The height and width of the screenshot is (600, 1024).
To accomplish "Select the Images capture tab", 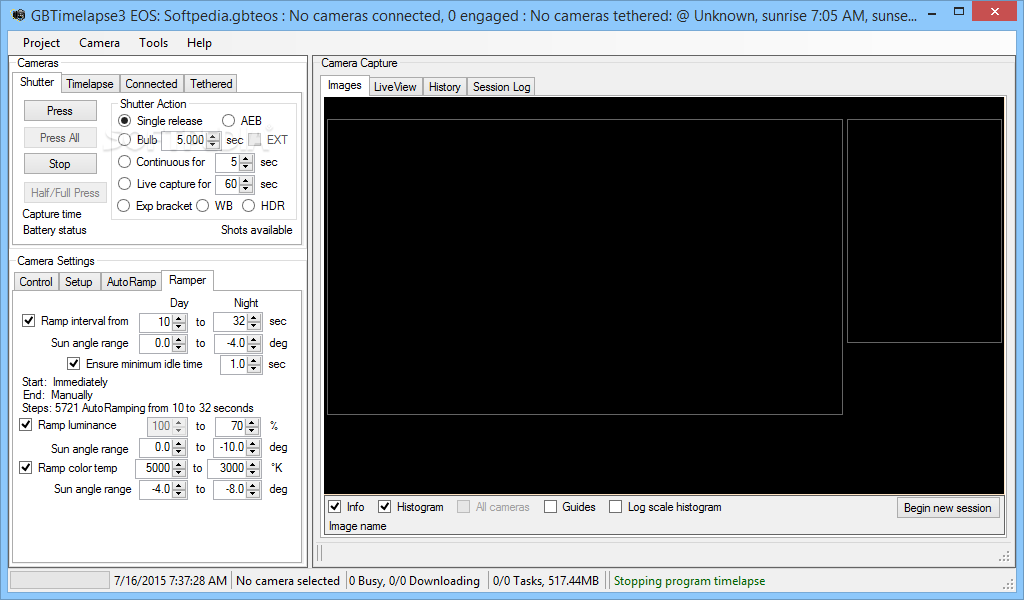I will click(x=345, y=86).
